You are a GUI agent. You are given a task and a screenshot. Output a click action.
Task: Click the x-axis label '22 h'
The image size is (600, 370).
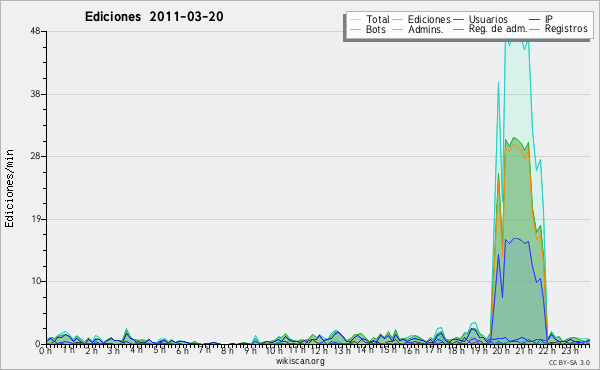546,350
